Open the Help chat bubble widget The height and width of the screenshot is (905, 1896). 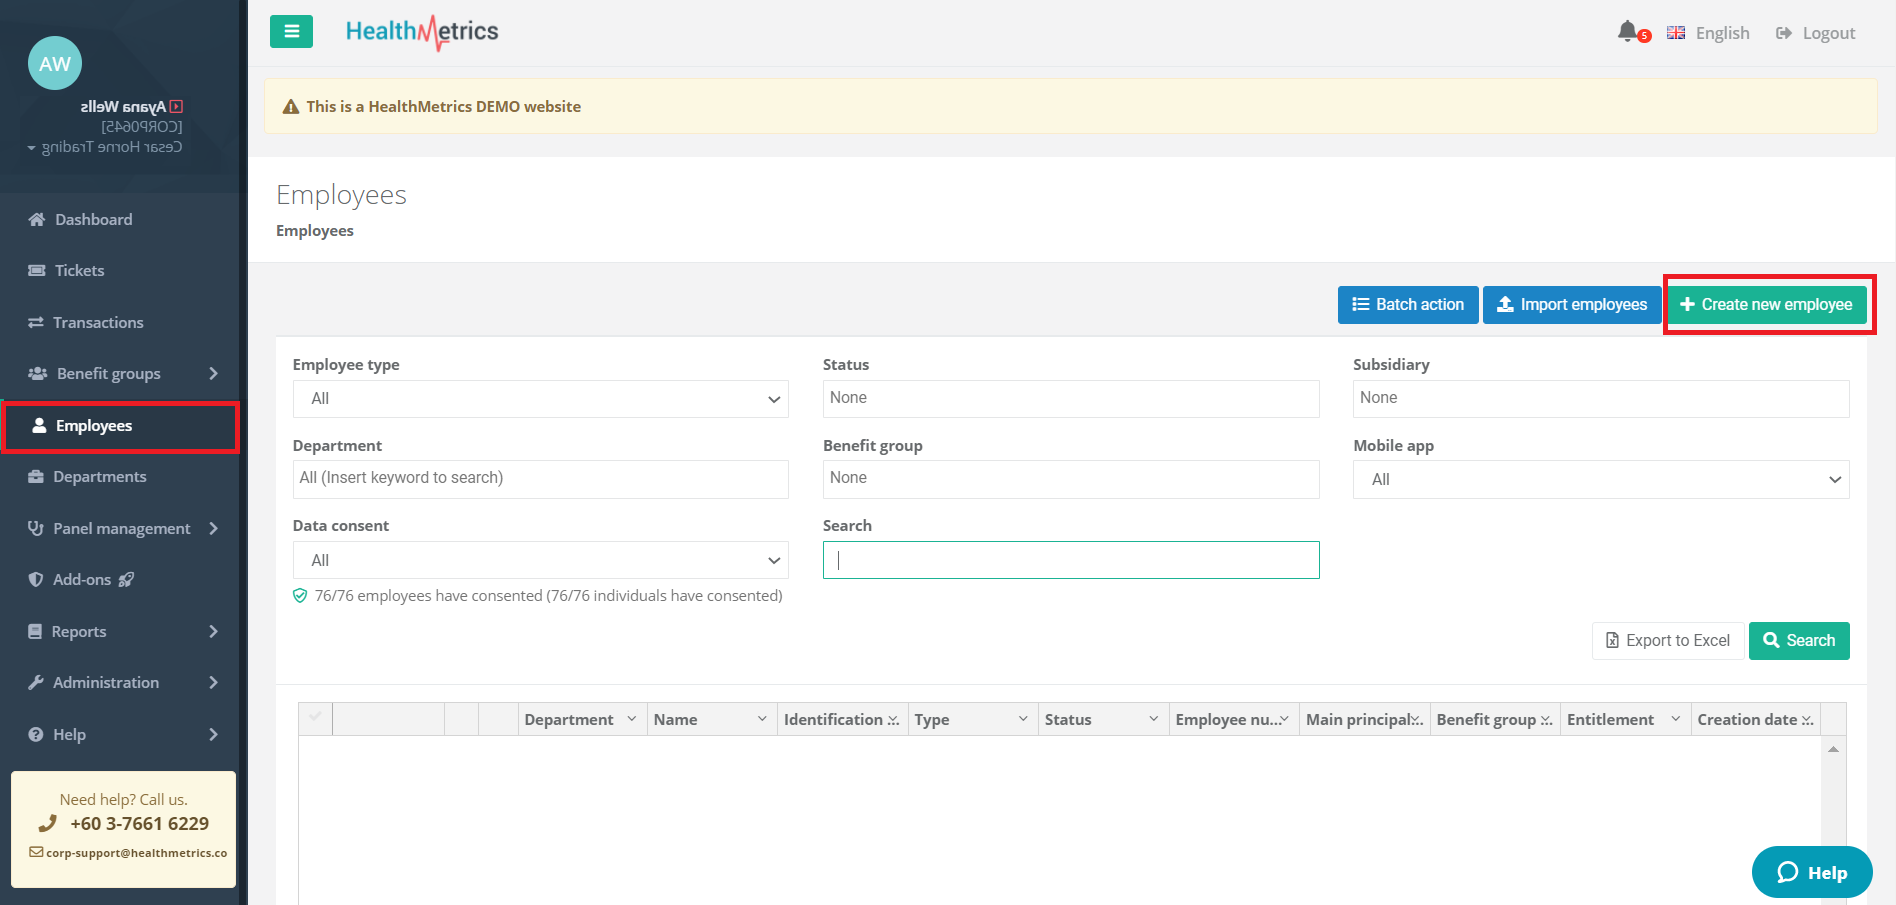[1811, 872]
